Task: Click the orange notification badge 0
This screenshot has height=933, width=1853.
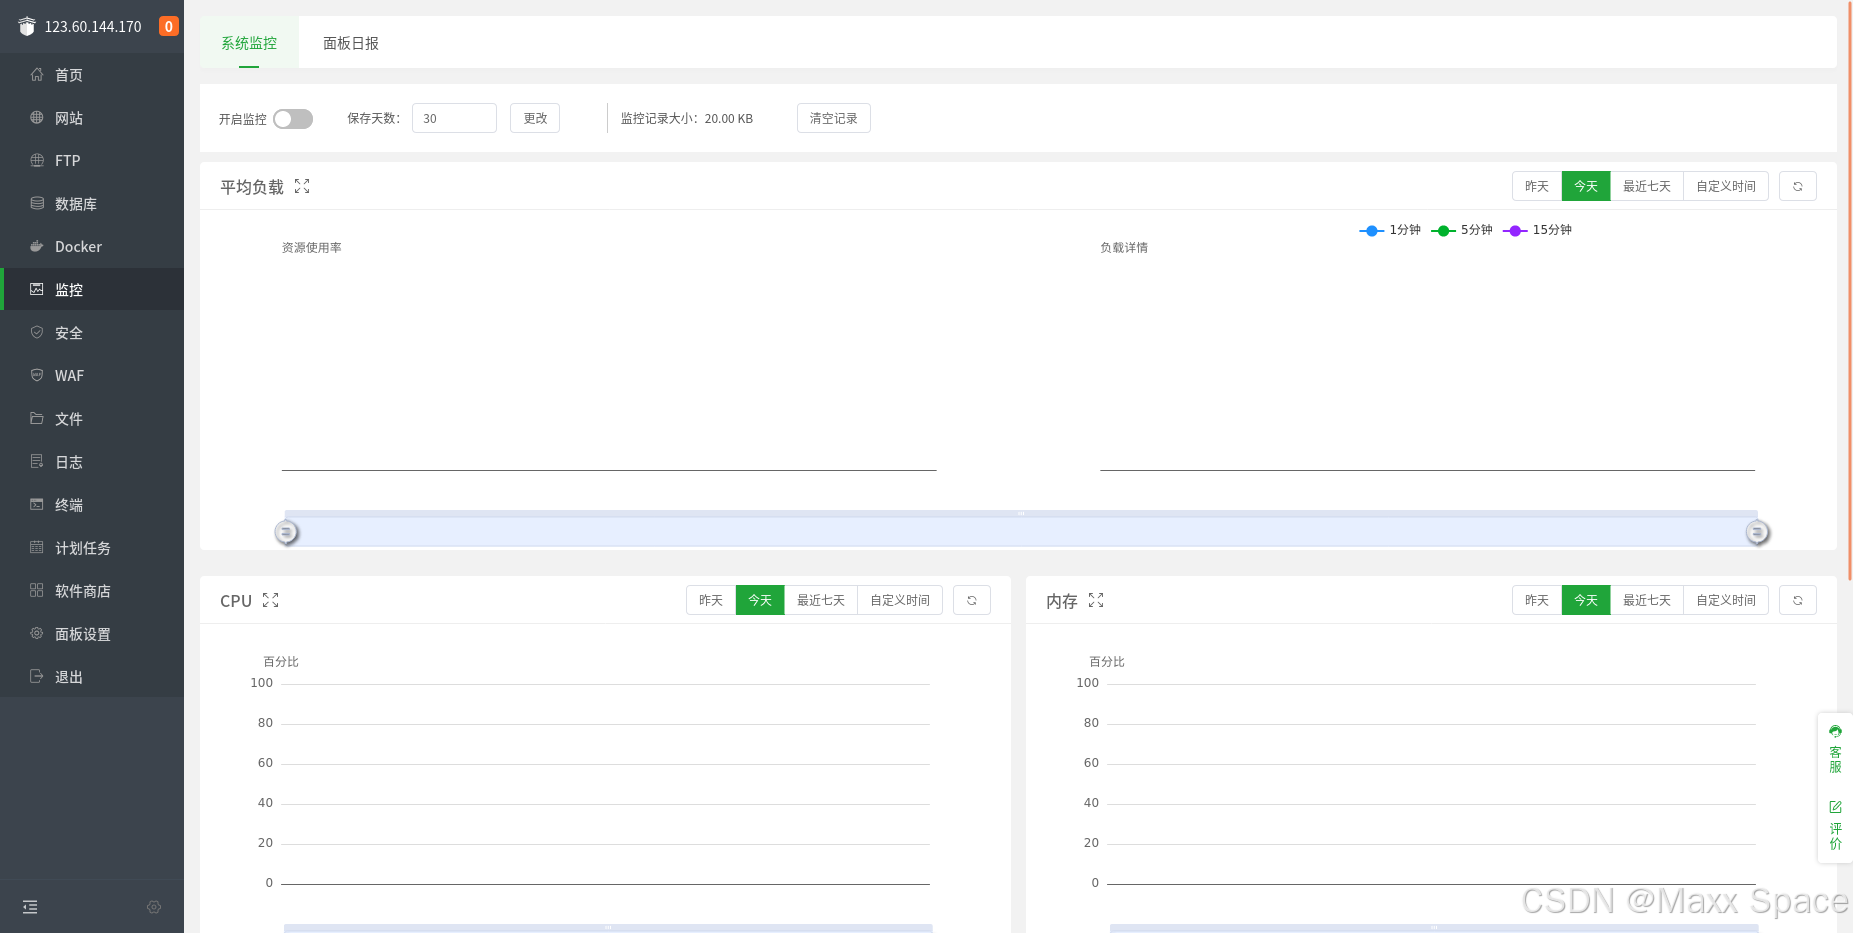Action: [169, 26]
